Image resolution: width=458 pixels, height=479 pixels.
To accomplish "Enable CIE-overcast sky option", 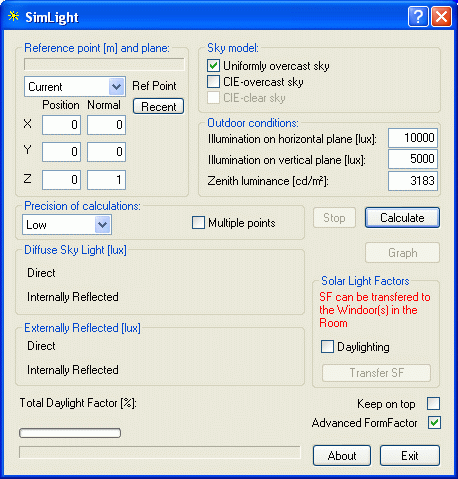I will pos(213,82).
